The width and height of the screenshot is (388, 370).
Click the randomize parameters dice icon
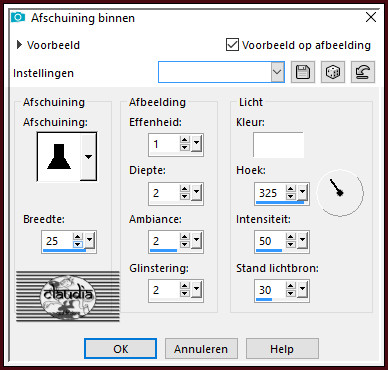[x=333, y=72]
